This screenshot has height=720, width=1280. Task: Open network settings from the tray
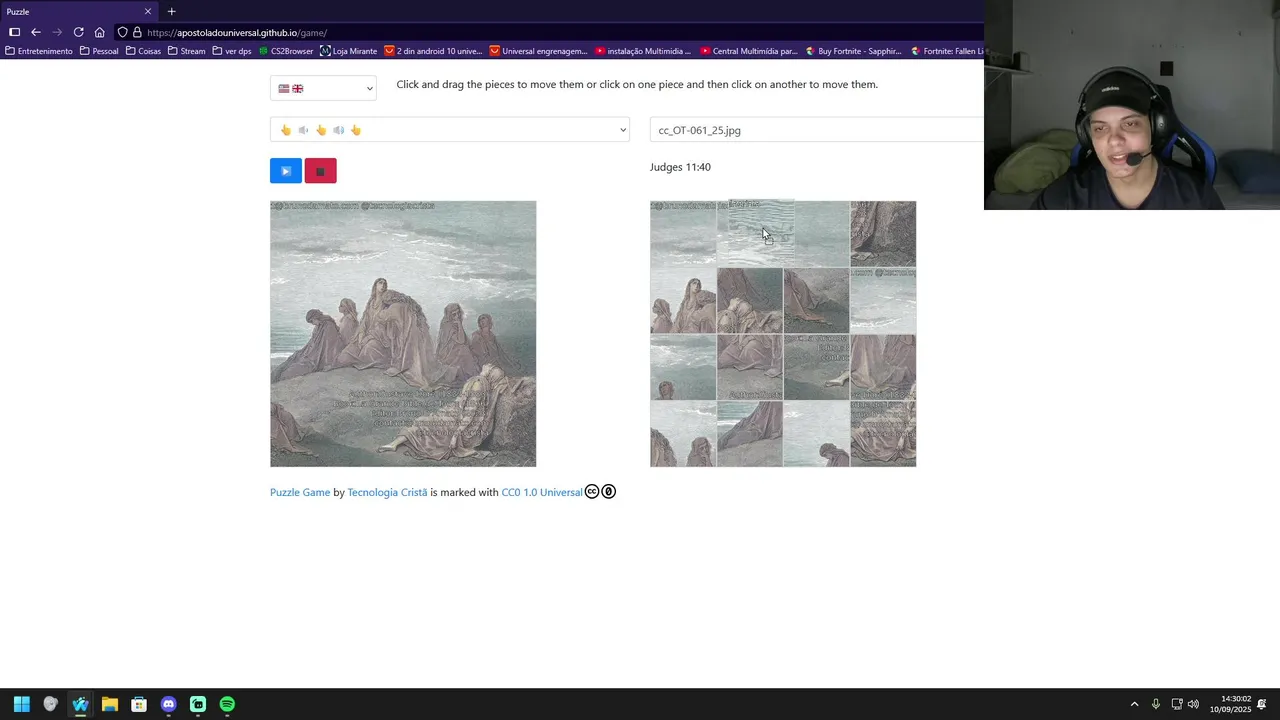(x=1177, y=704)
